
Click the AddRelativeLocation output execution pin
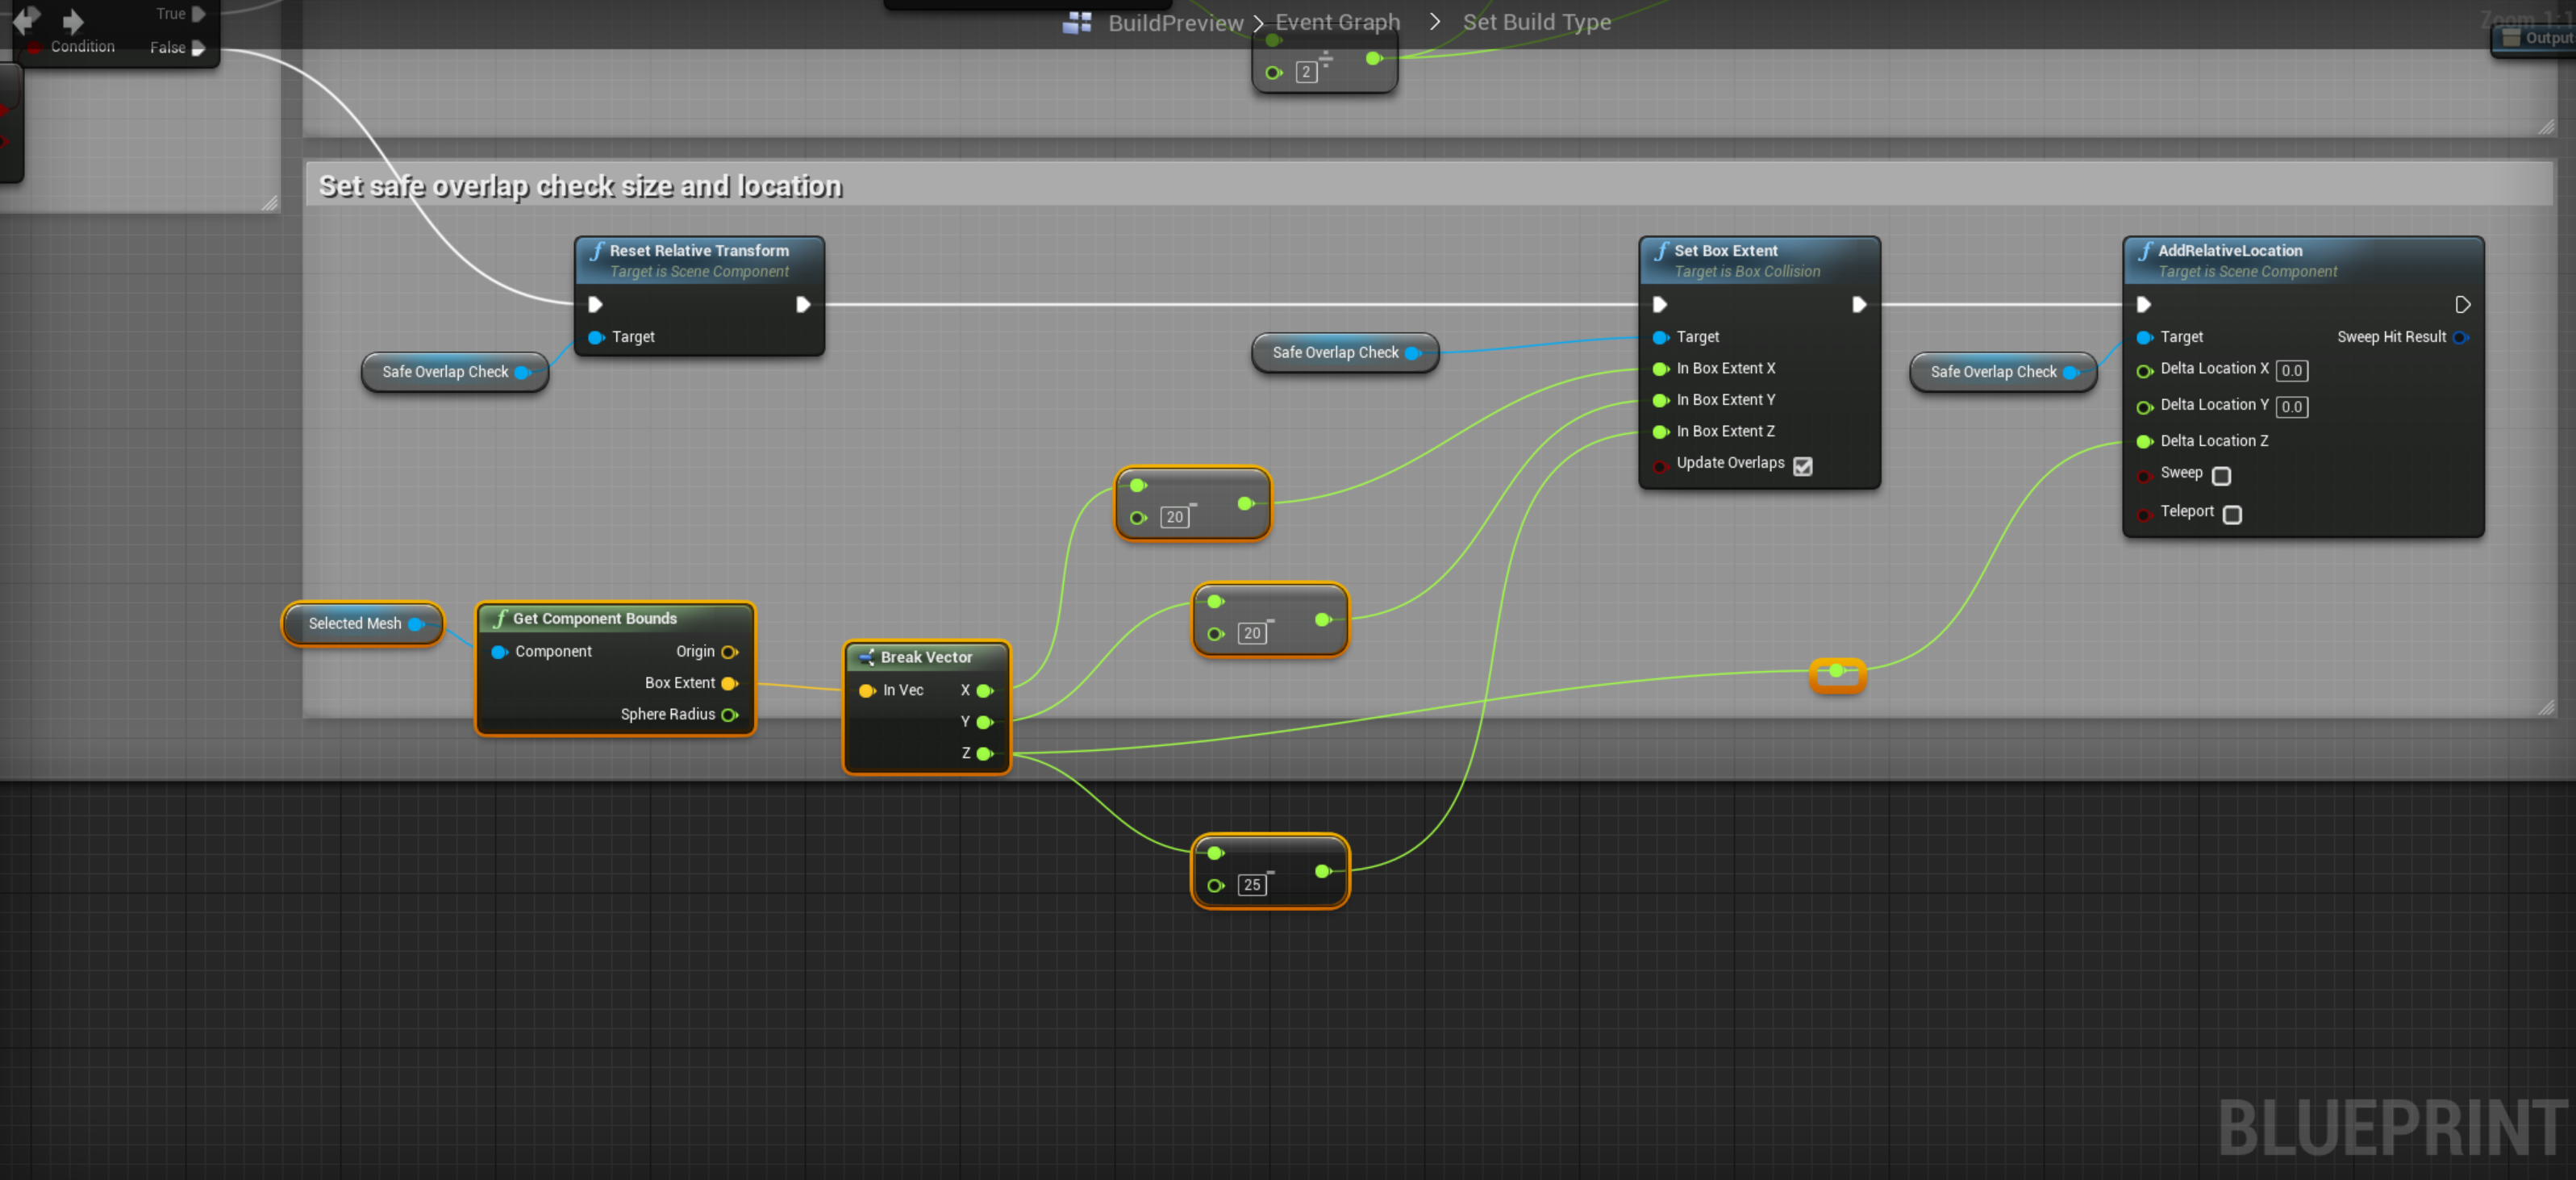pos(2462,304)
